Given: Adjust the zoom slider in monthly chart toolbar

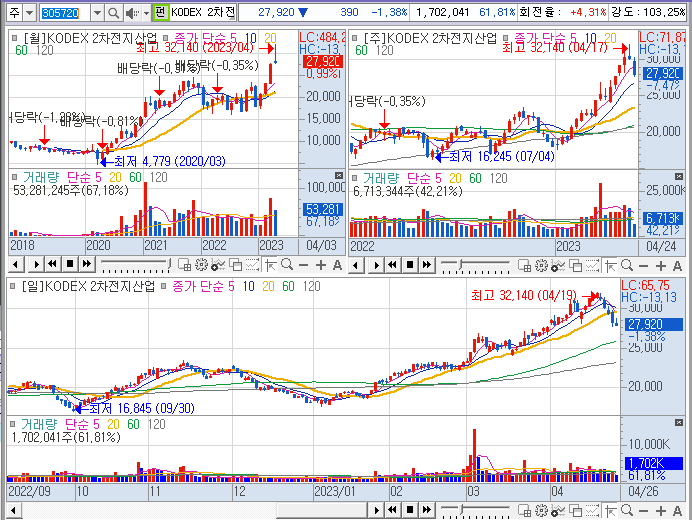Looking at the screenshot, I should coord(136,265).
